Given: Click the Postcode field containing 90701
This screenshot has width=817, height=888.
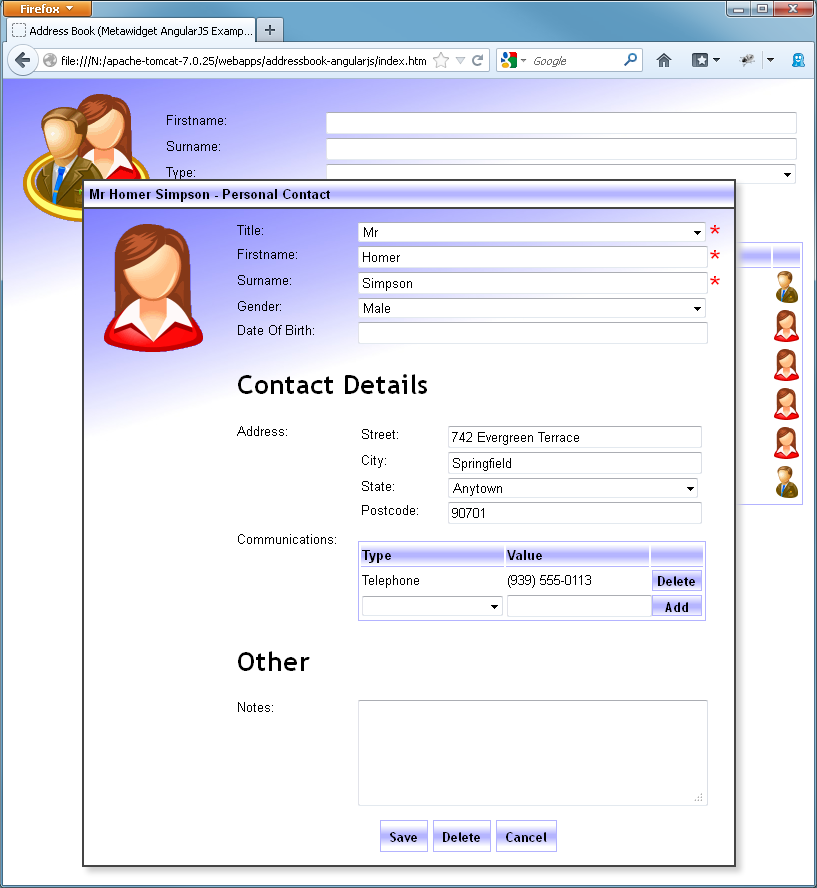Looking at the screenshot, I should [575, 513].
